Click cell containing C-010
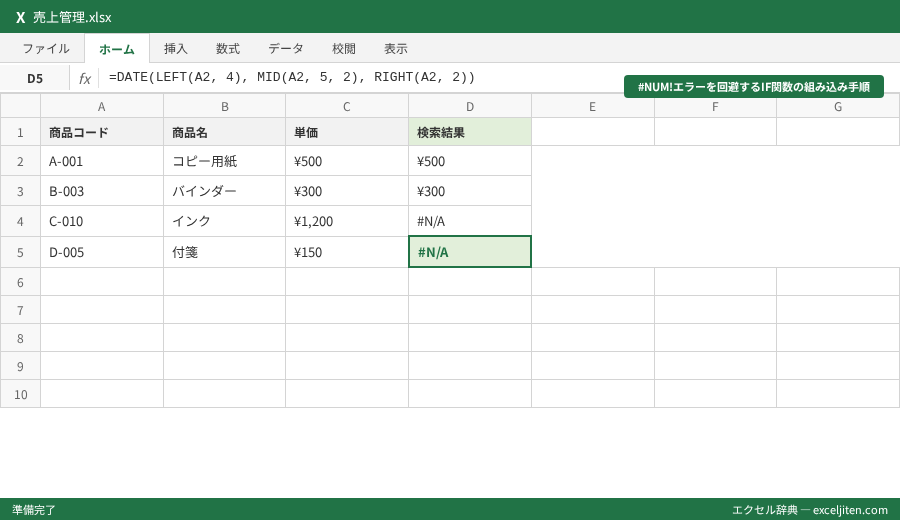This screenshot has height=520, width=900. 102,221
